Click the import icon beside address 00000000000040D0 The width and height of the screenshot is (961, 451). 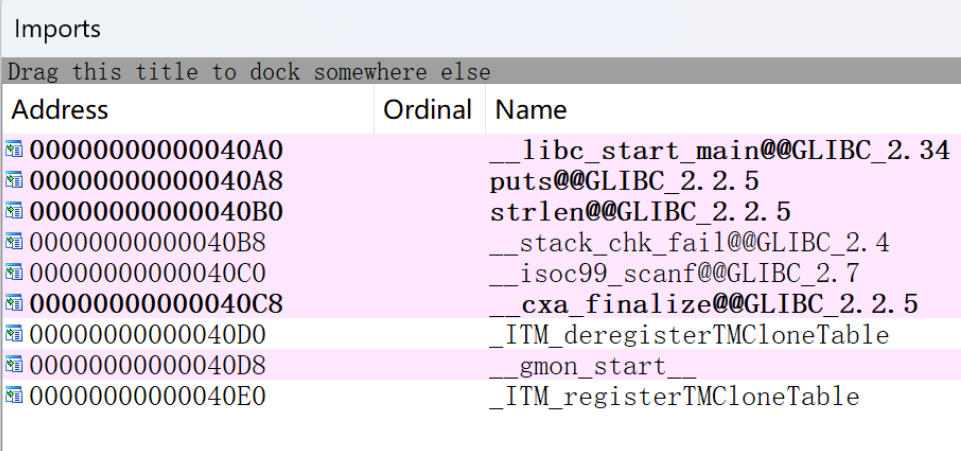point(13,334)
